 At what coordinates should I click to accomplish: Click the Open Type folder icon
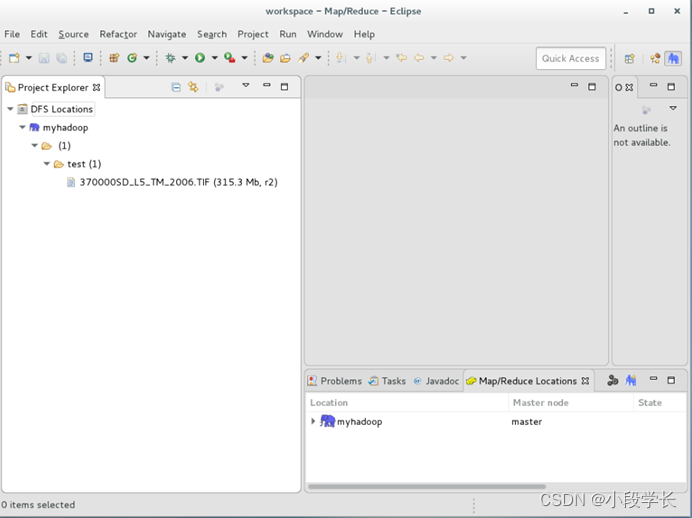[x=268, y=58]
